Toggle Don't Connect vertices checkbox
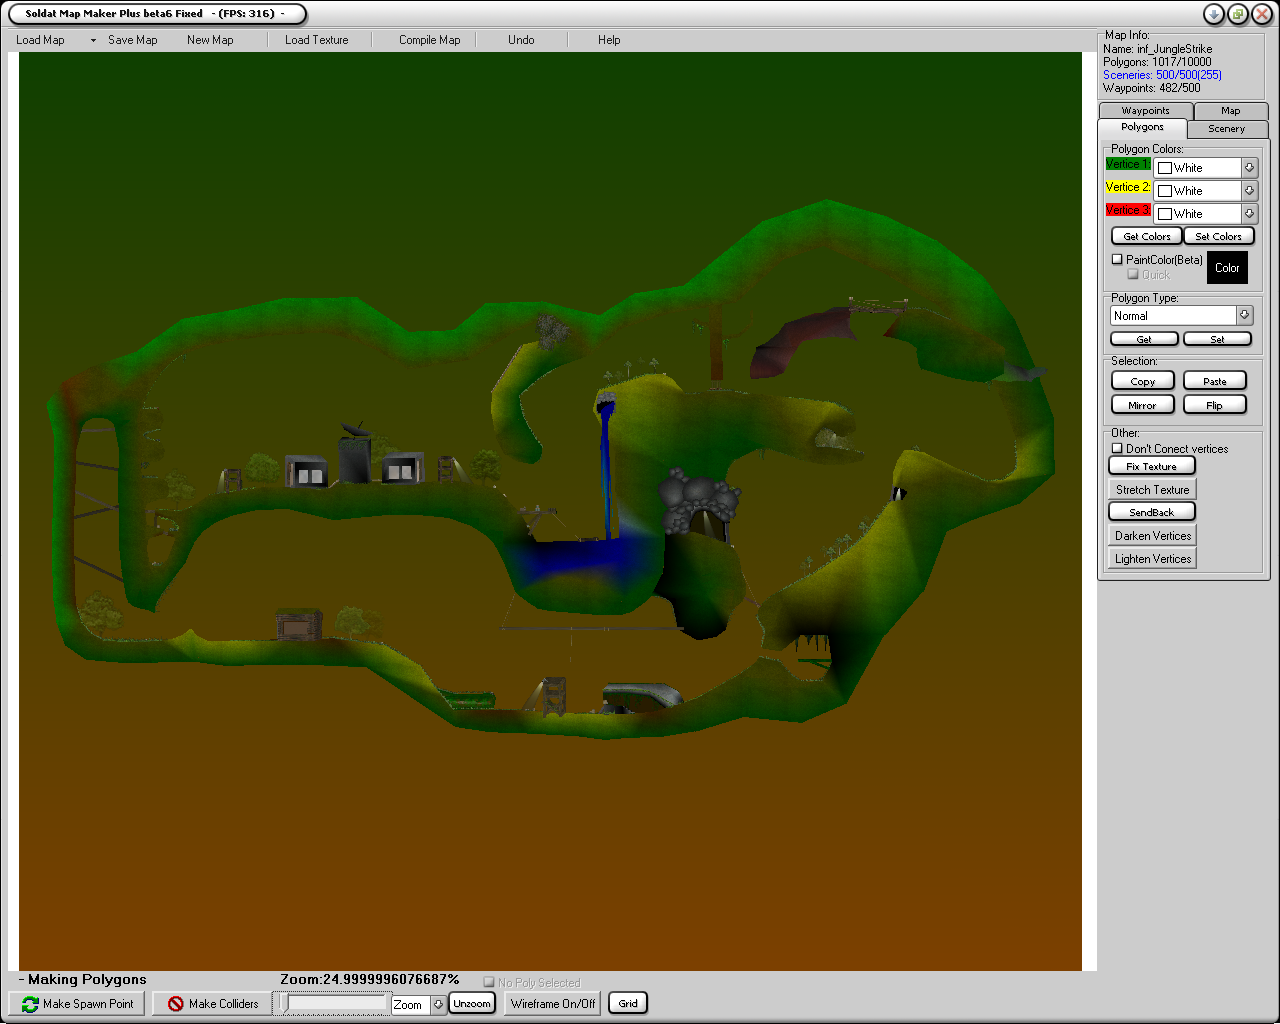This screenshot has width=1280, height=1024. click(x=1118, y=449)
